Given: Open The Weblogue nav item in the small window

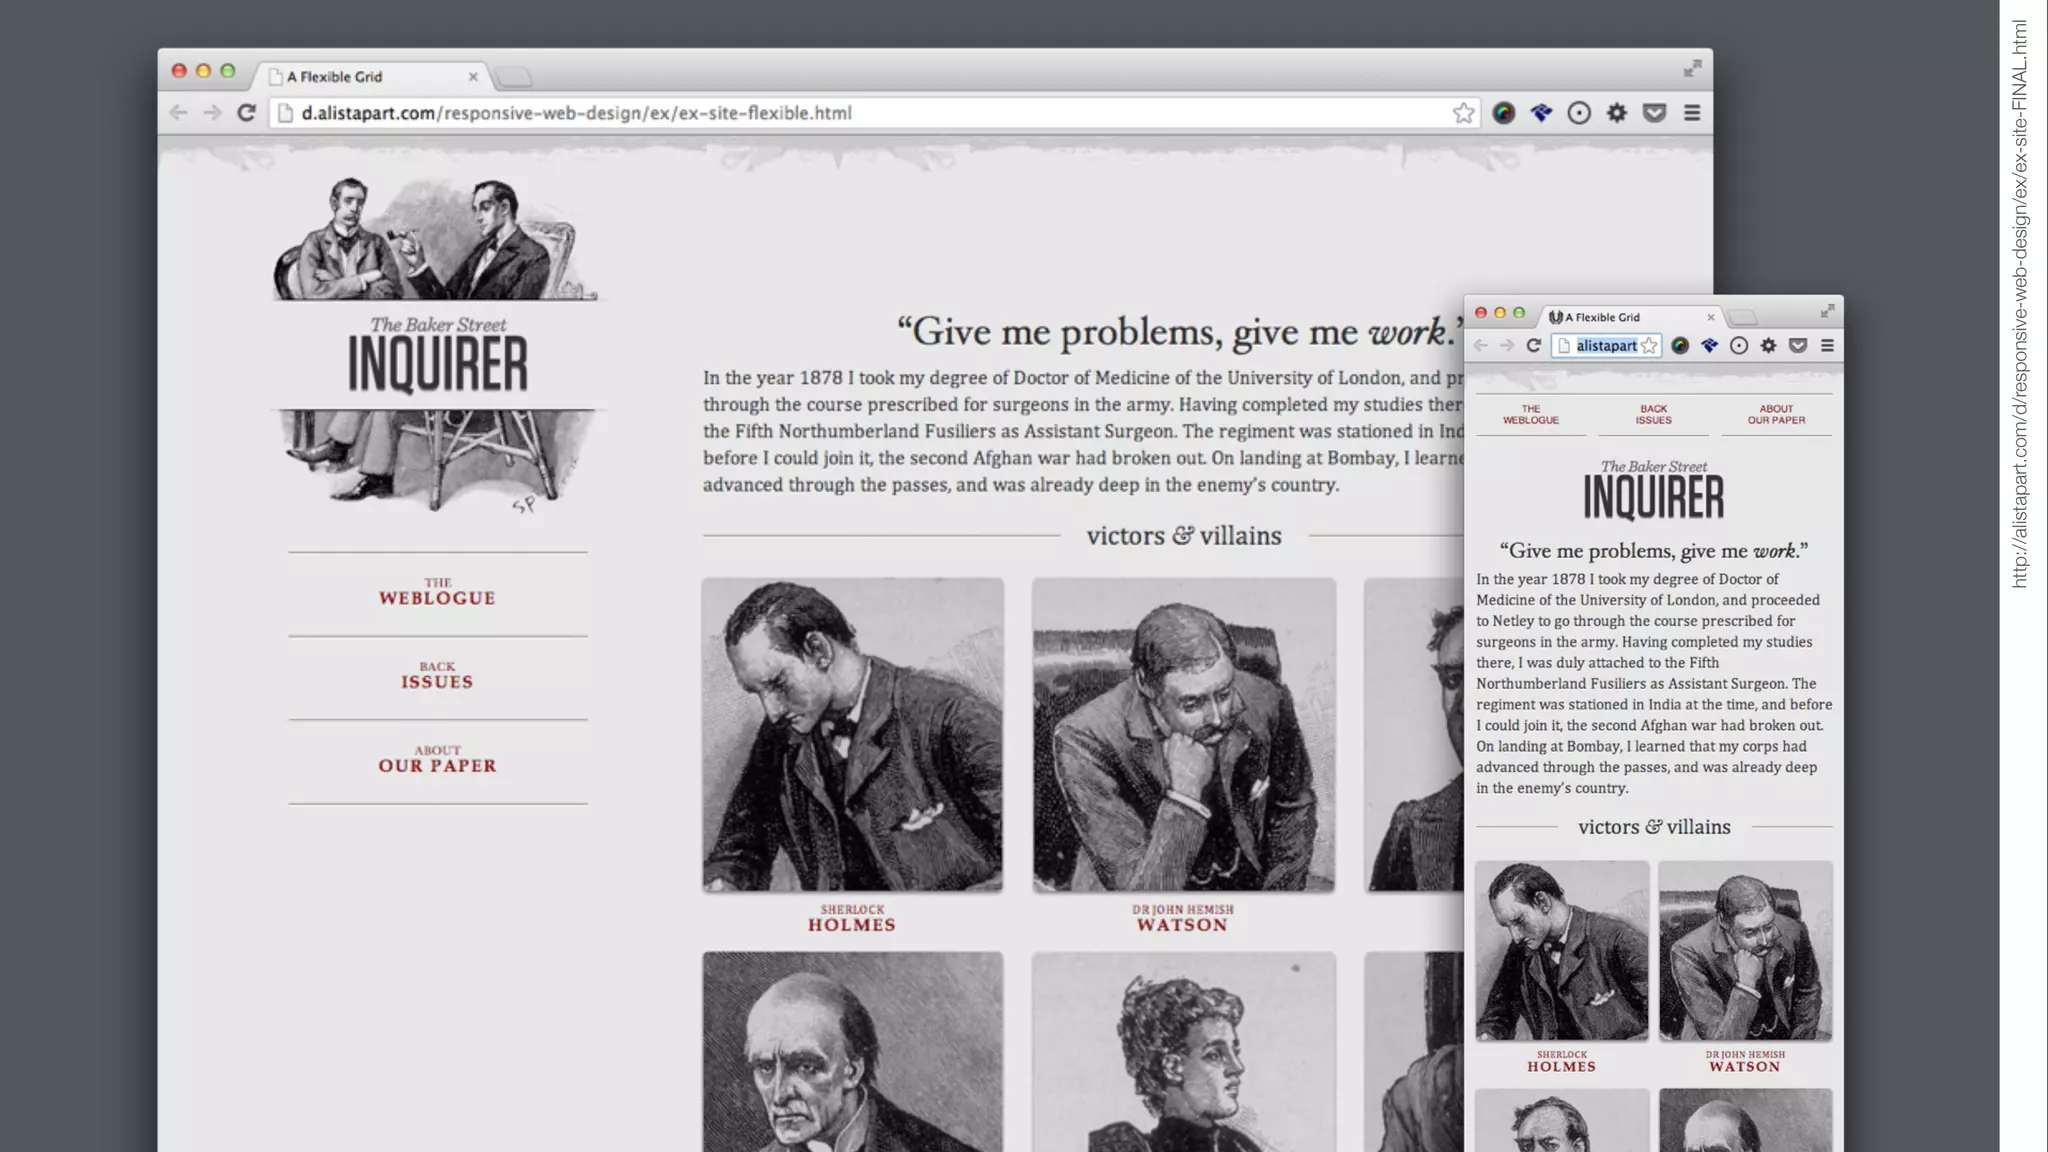Looking at the screenshot, I should tap(1531, 414).
